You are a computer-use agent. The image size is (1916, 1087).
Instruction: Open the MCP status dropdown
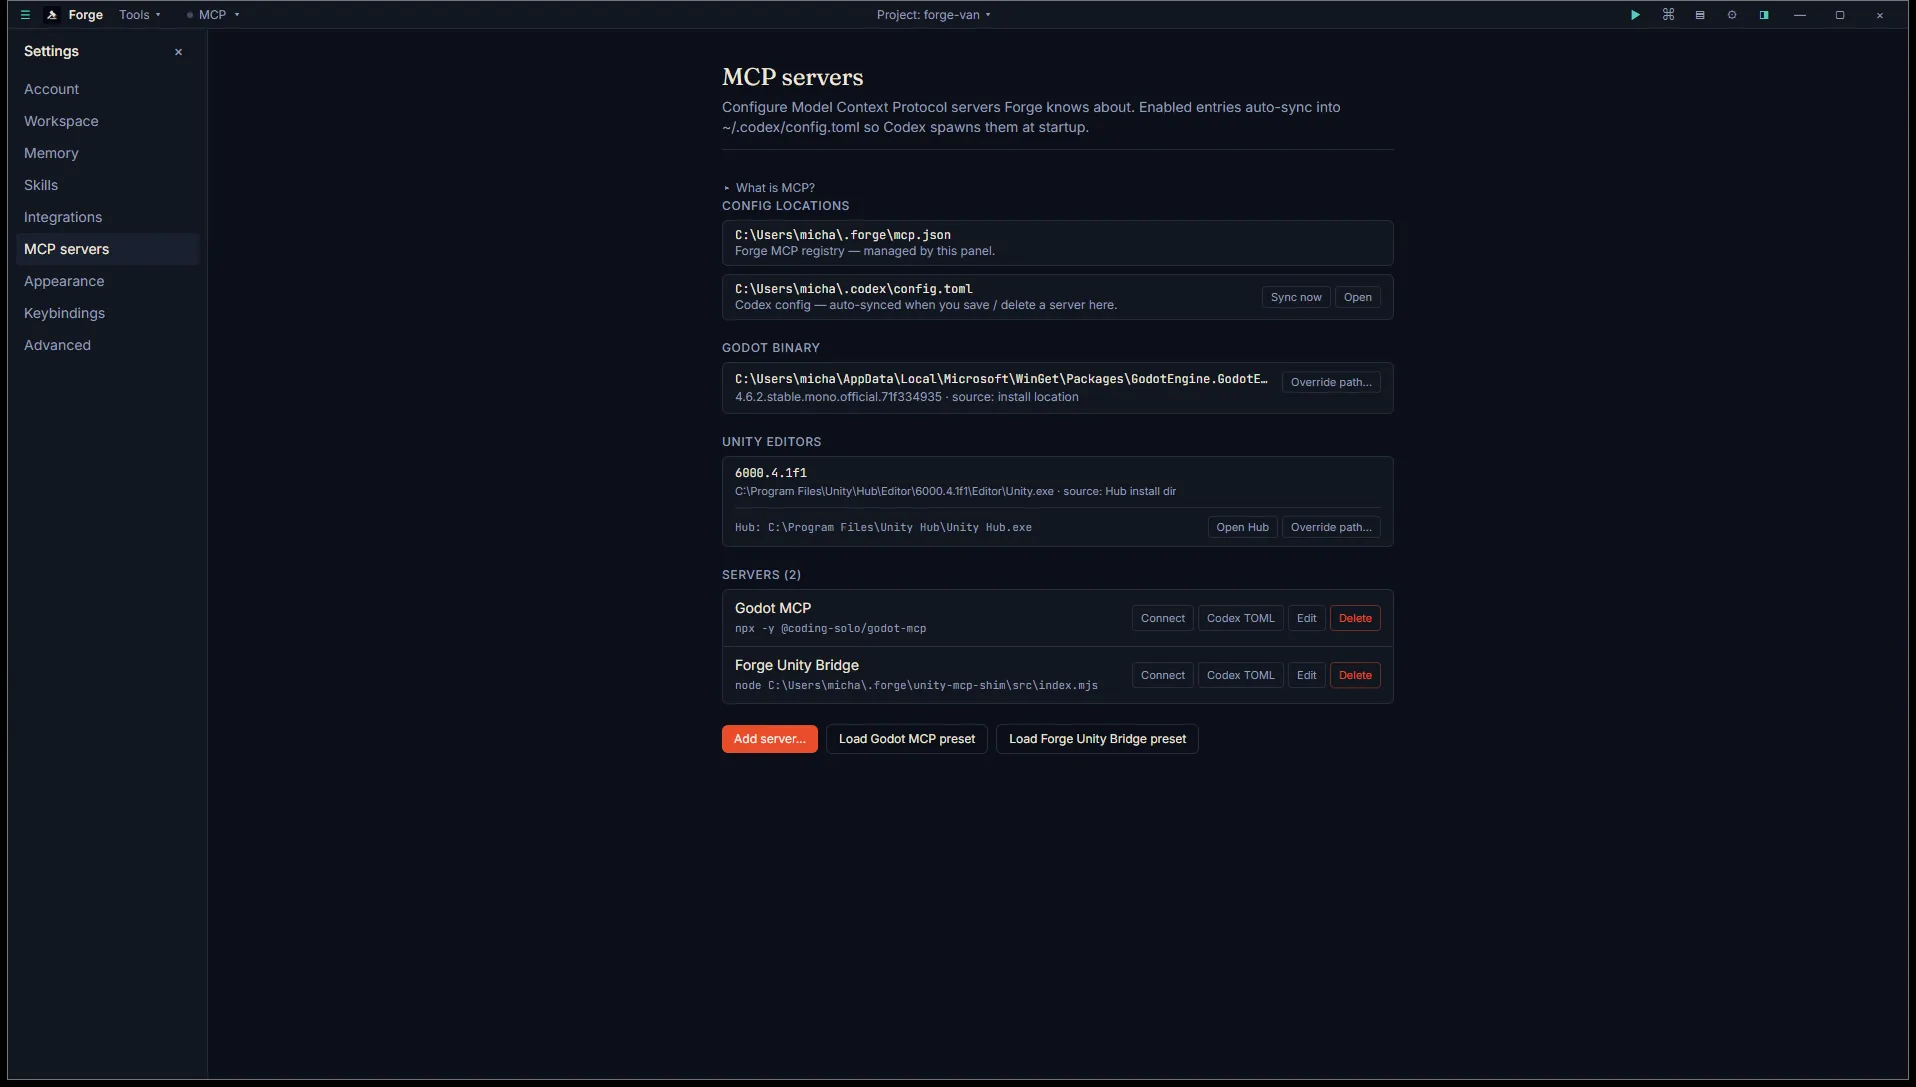213,15
